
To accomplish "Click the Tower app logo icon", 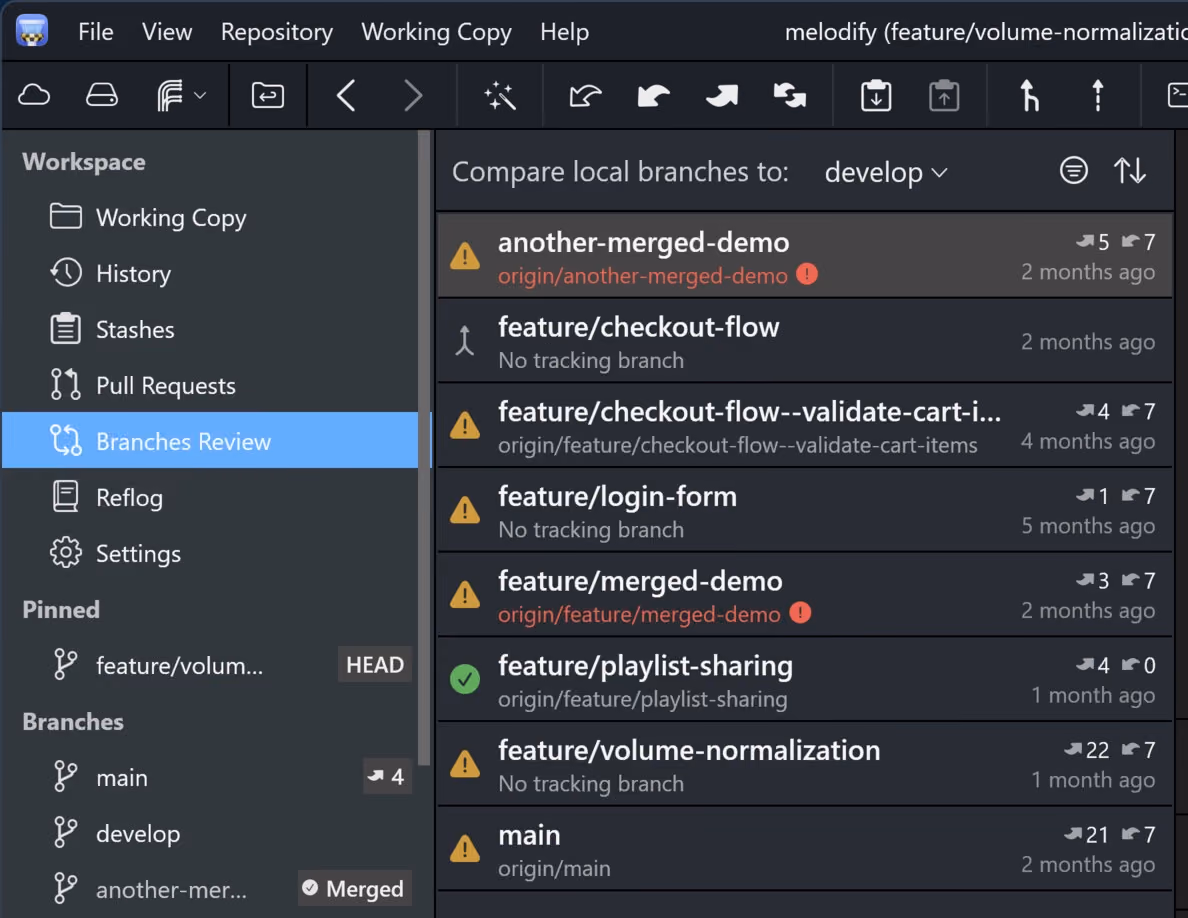I will [x=32, y=31].
